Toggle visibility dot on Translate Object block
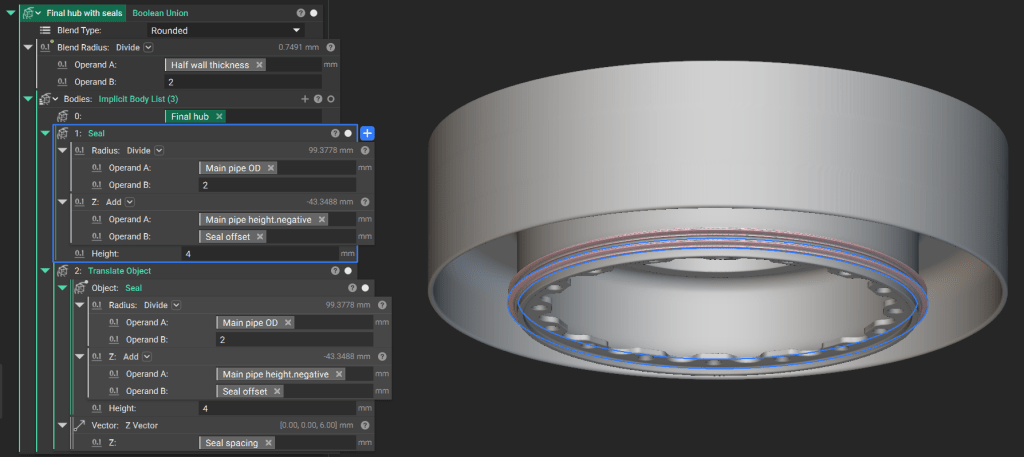 (346, 271)
